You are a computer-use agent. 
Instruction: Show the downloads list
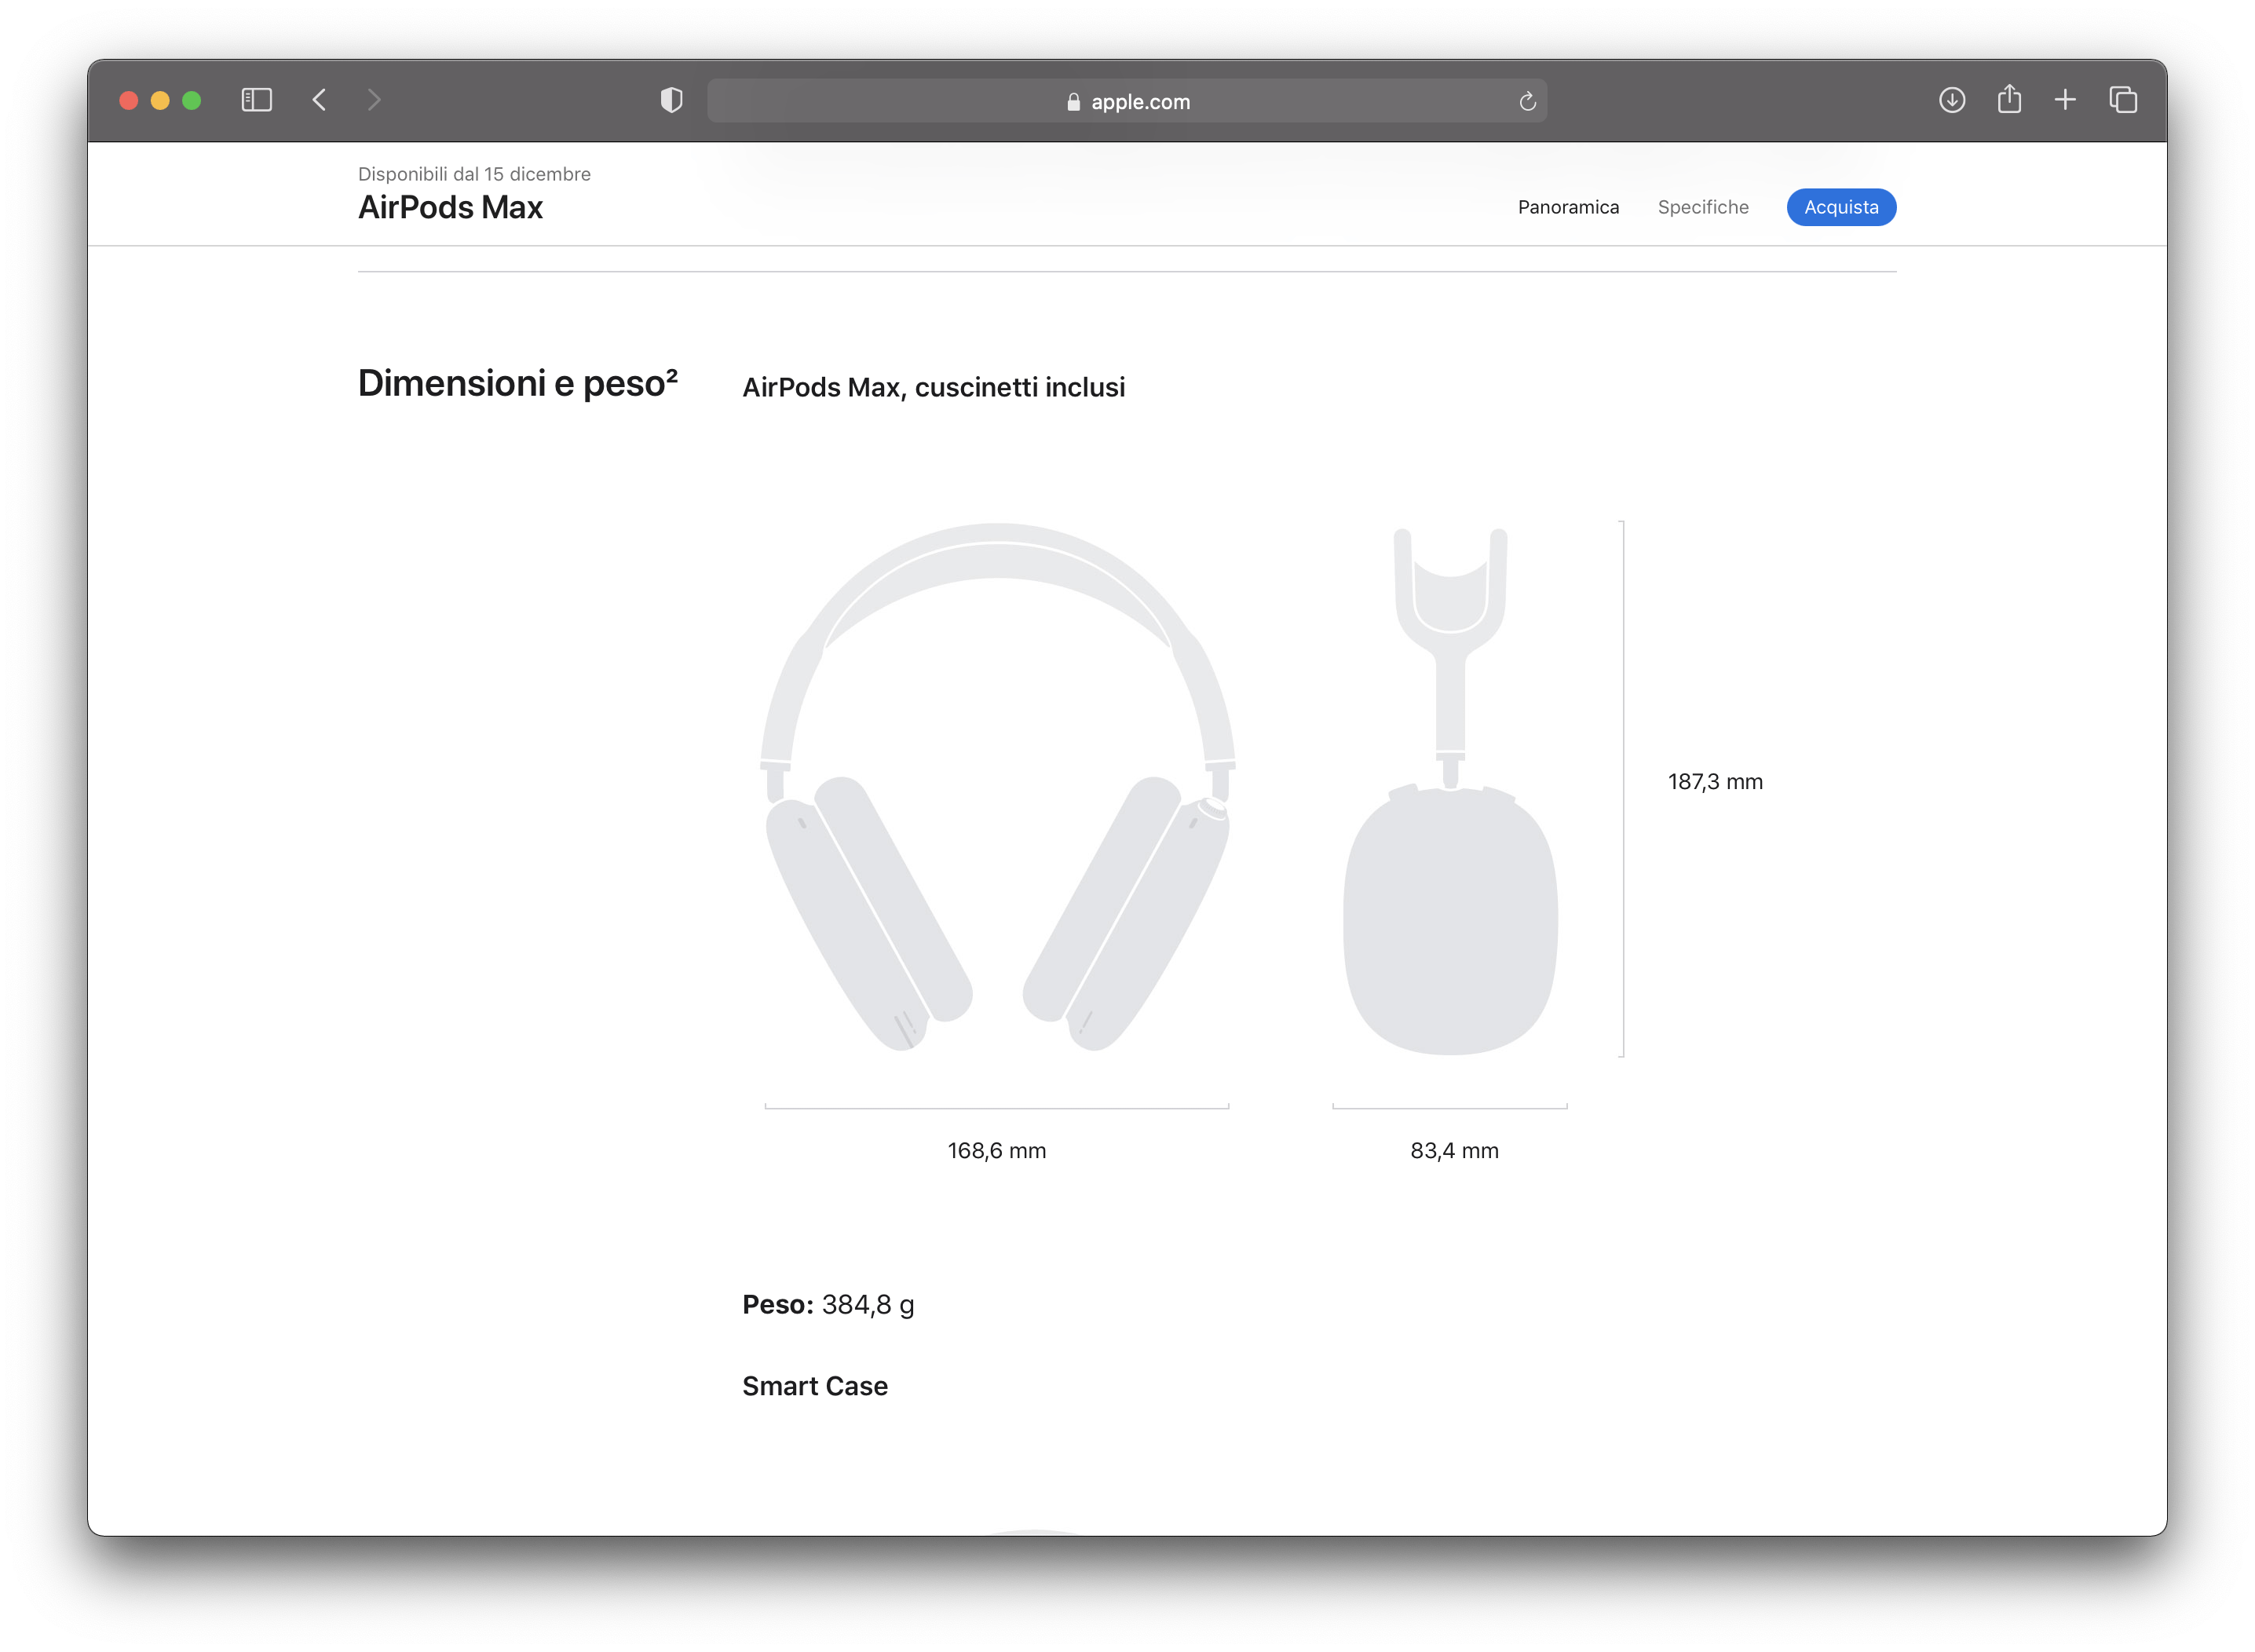[1952, 100]
